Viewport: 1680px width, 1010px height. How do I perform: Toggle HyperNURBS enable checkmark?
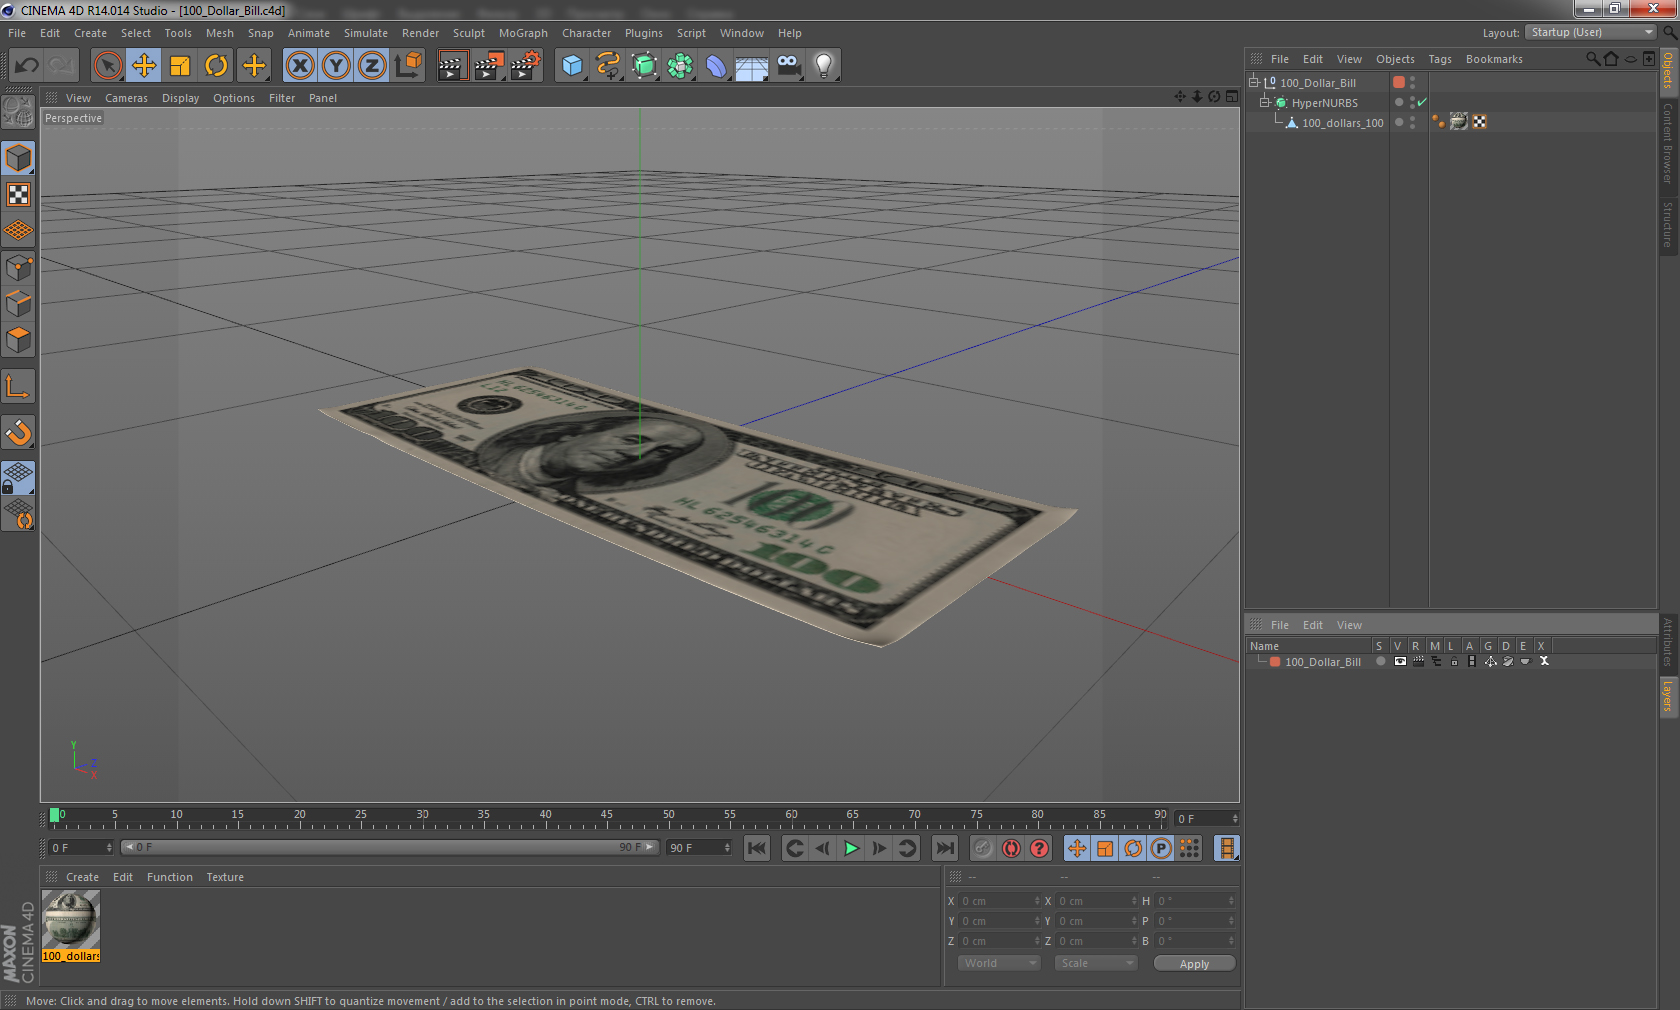point(1422,102)
